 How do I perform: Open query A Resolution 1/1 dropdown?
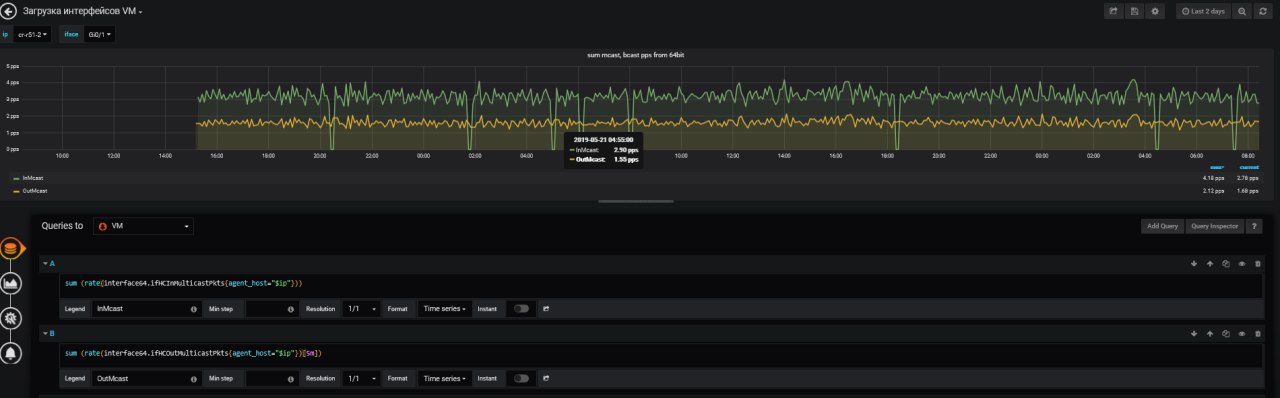coord(362,309)
